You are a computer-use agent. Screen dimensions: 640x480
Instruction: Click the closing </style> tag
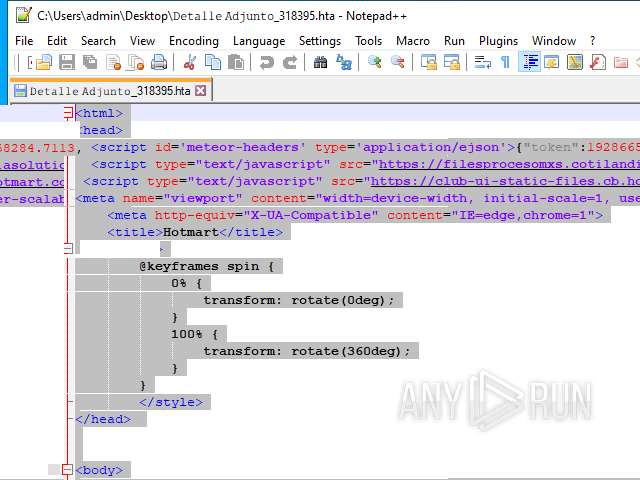pos(171,402)
